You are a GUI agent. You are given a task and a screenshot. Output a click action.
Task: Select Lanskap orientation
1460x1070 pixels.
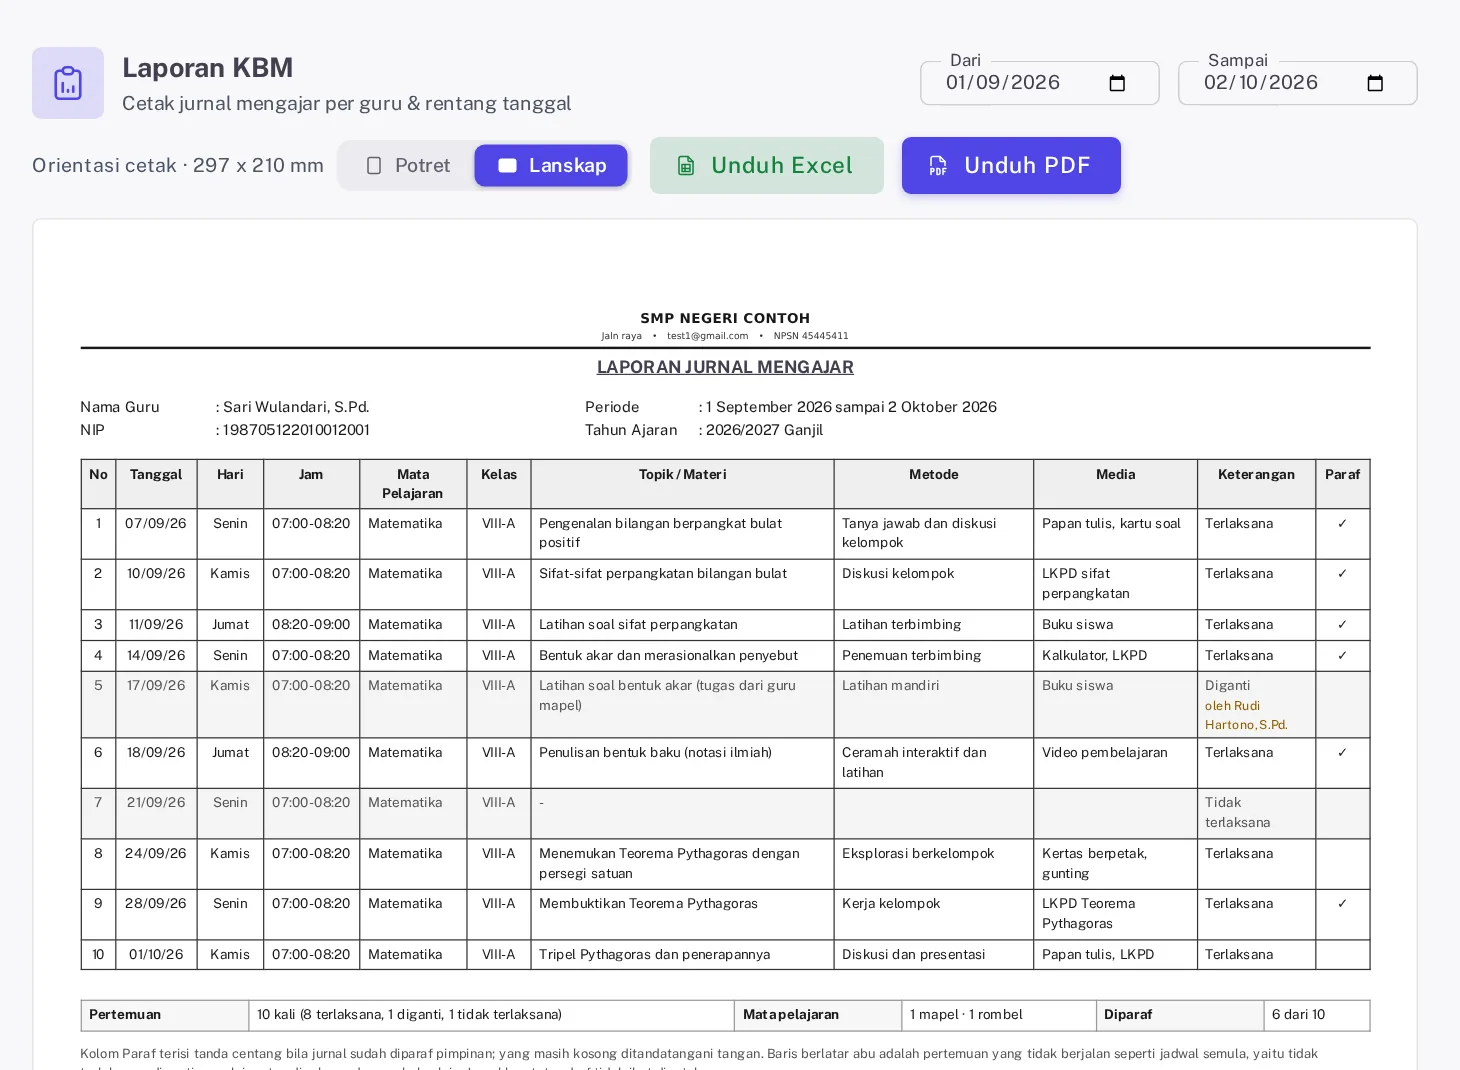(551, 165)
